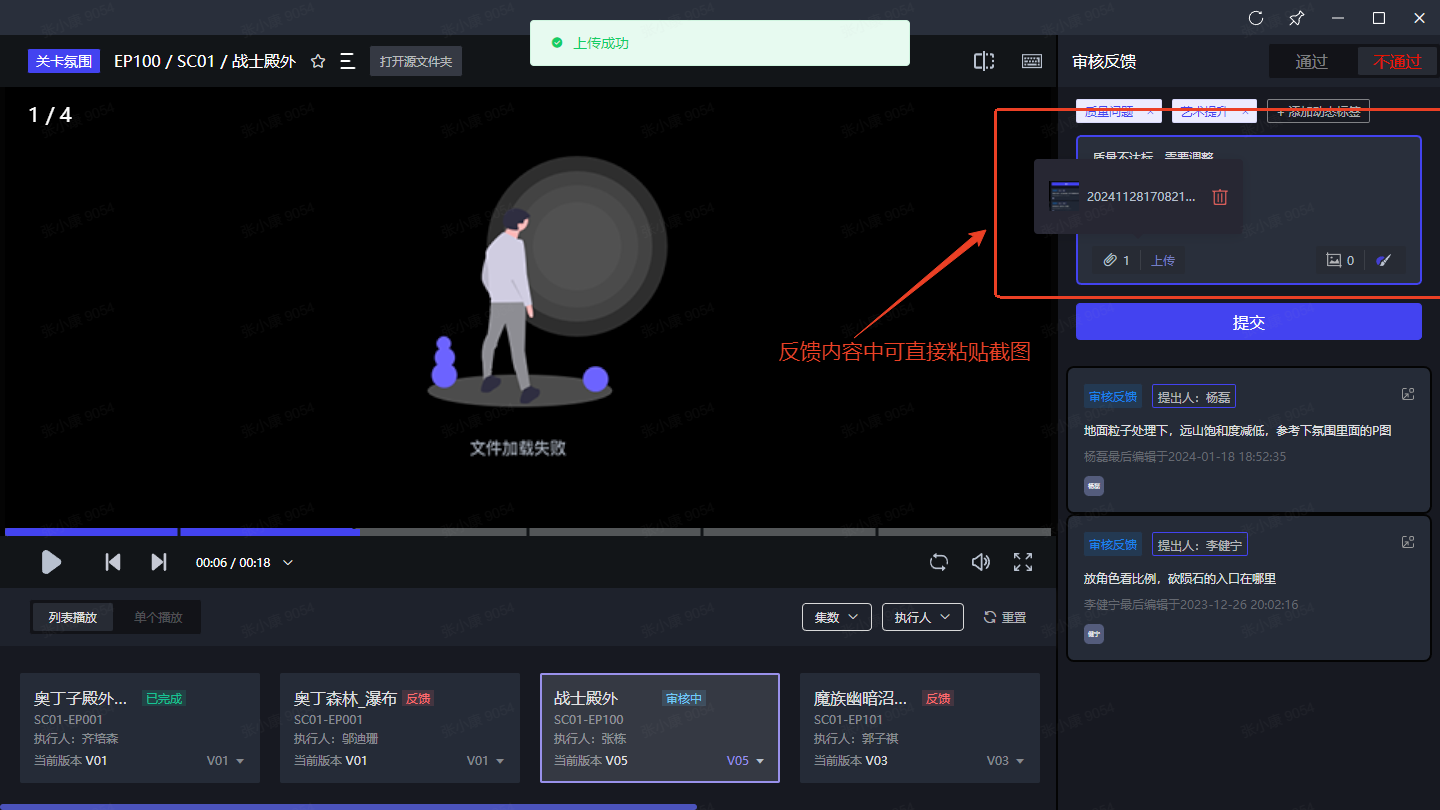Image resolution: width=1440 pixels, height=810 pixels.
Task: Open the 集数 dropdown filter
Action: click(836, 617)
